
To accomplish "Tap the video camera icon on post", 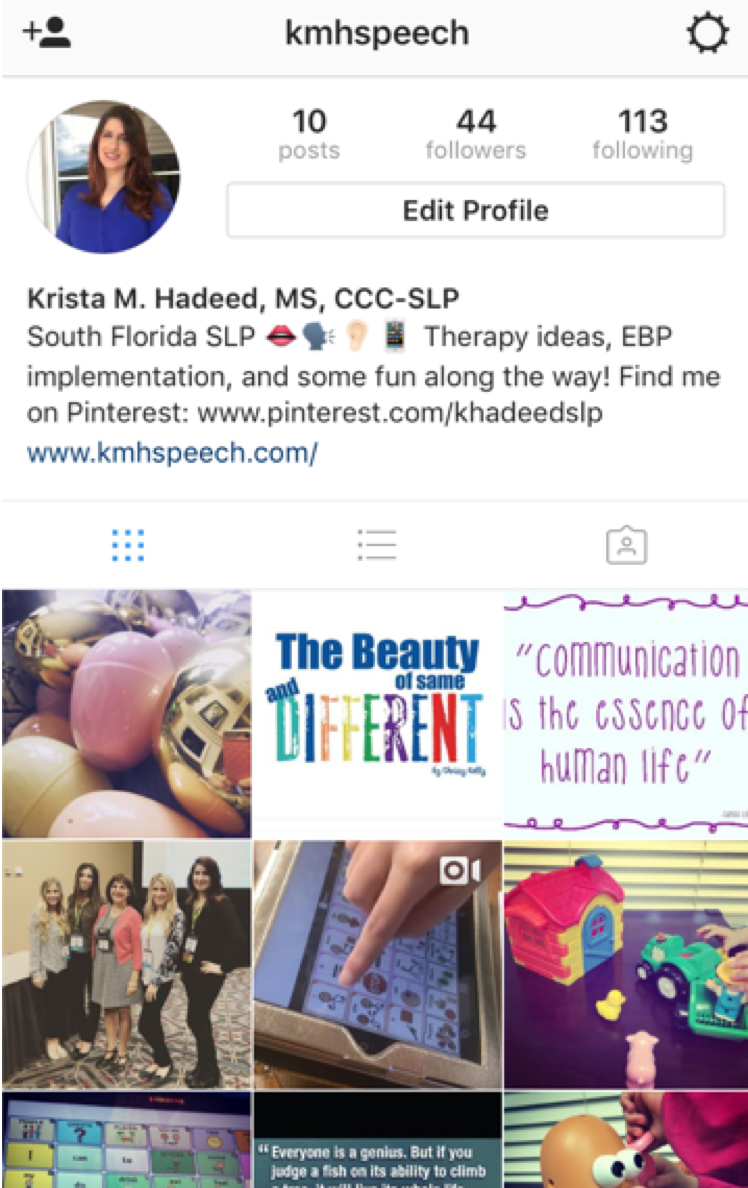I will 459,871.
